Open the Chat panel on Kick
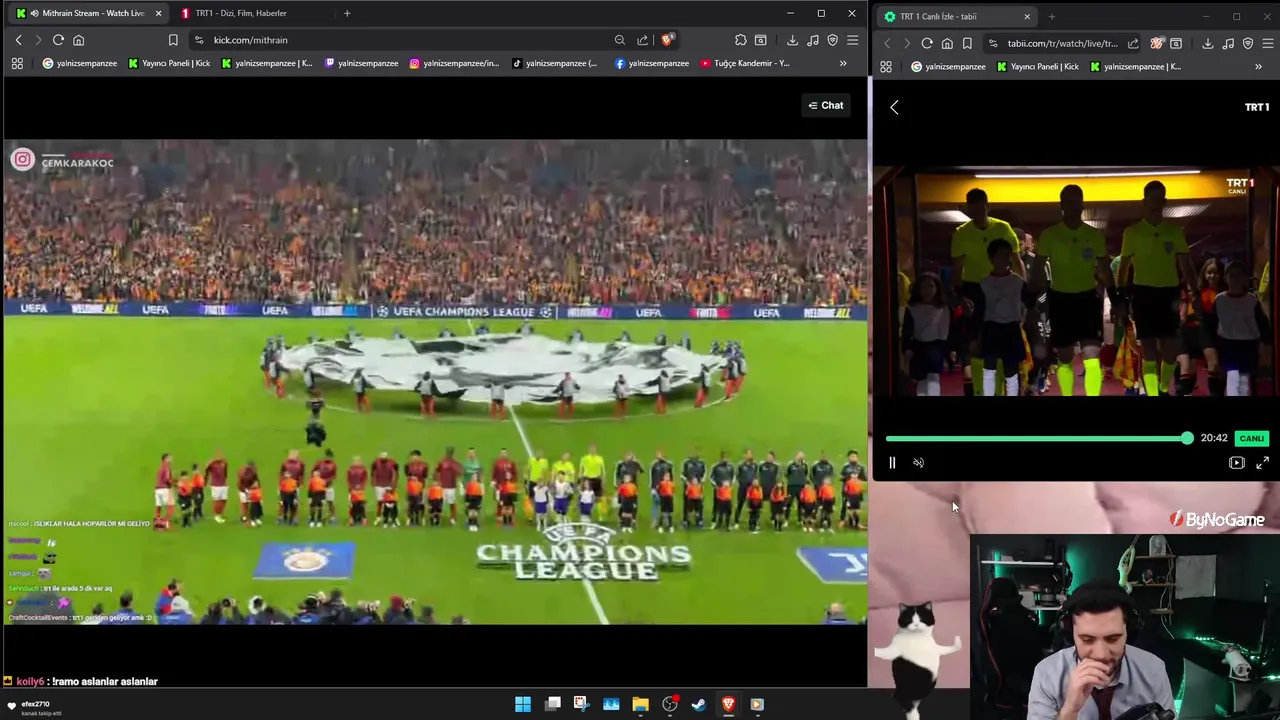The image size is (1280, 720). pyautogui.click(x=826, y=105)
